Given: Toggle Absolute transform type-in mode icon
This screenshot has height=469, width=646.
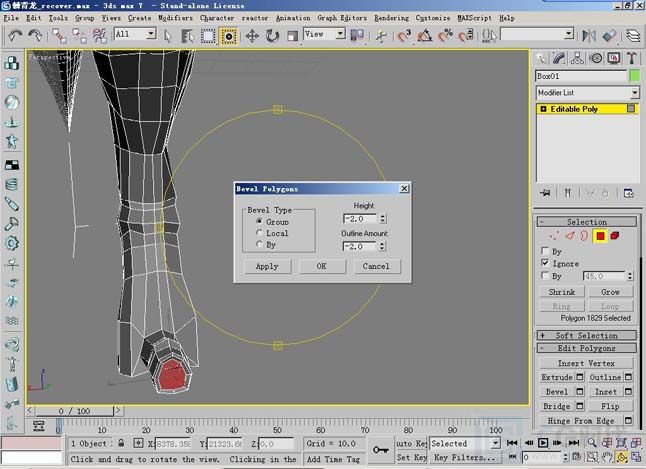Looking at the screenshot, I should coord(138,443).
